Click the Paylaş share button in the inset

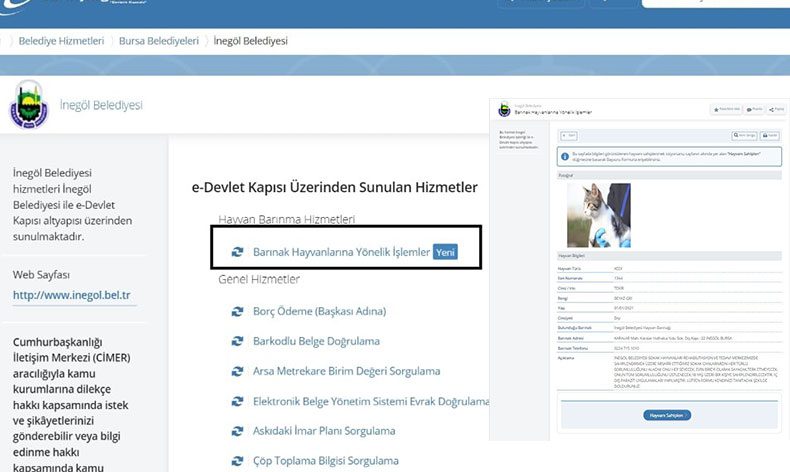[776, 109]
